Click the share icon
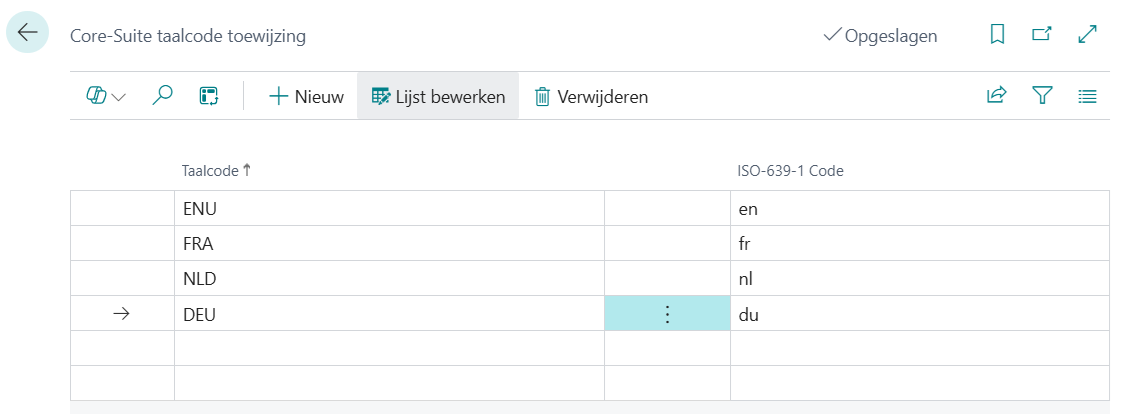Viewport: 1140px width, 414px height. pyautogui.click(x=996, y=96)
